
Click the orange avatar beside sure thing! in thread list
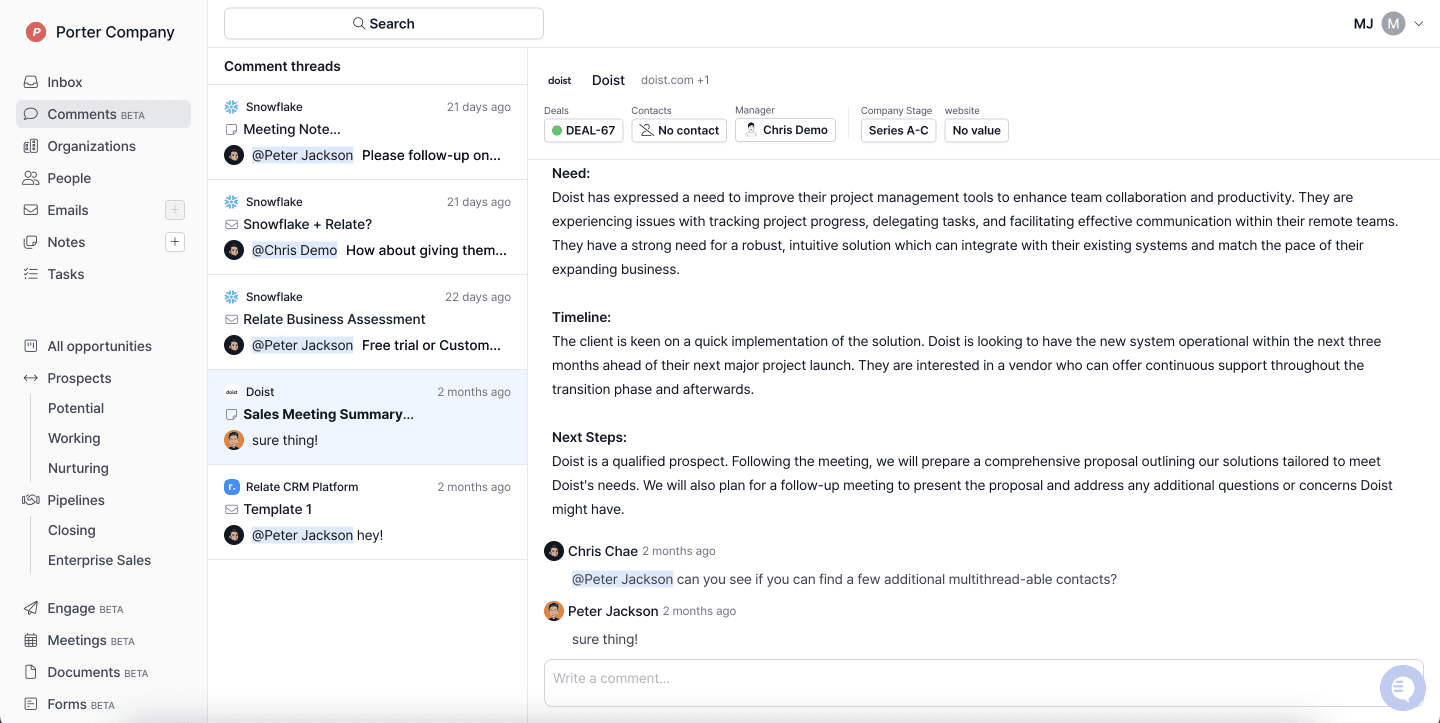tap(234, 440)
